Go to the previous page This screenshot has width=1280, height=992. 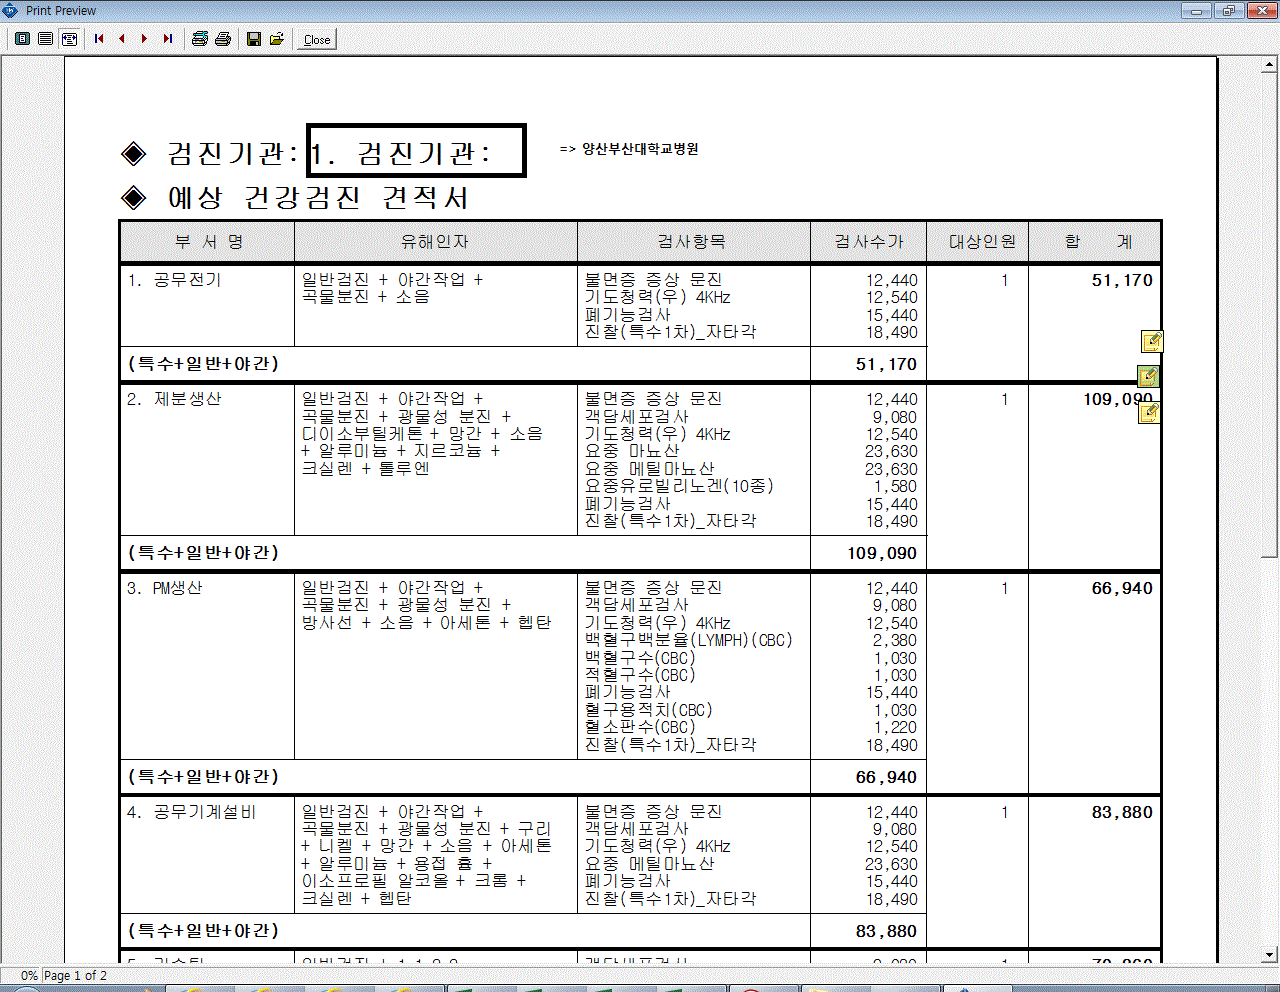pos(122,39)
